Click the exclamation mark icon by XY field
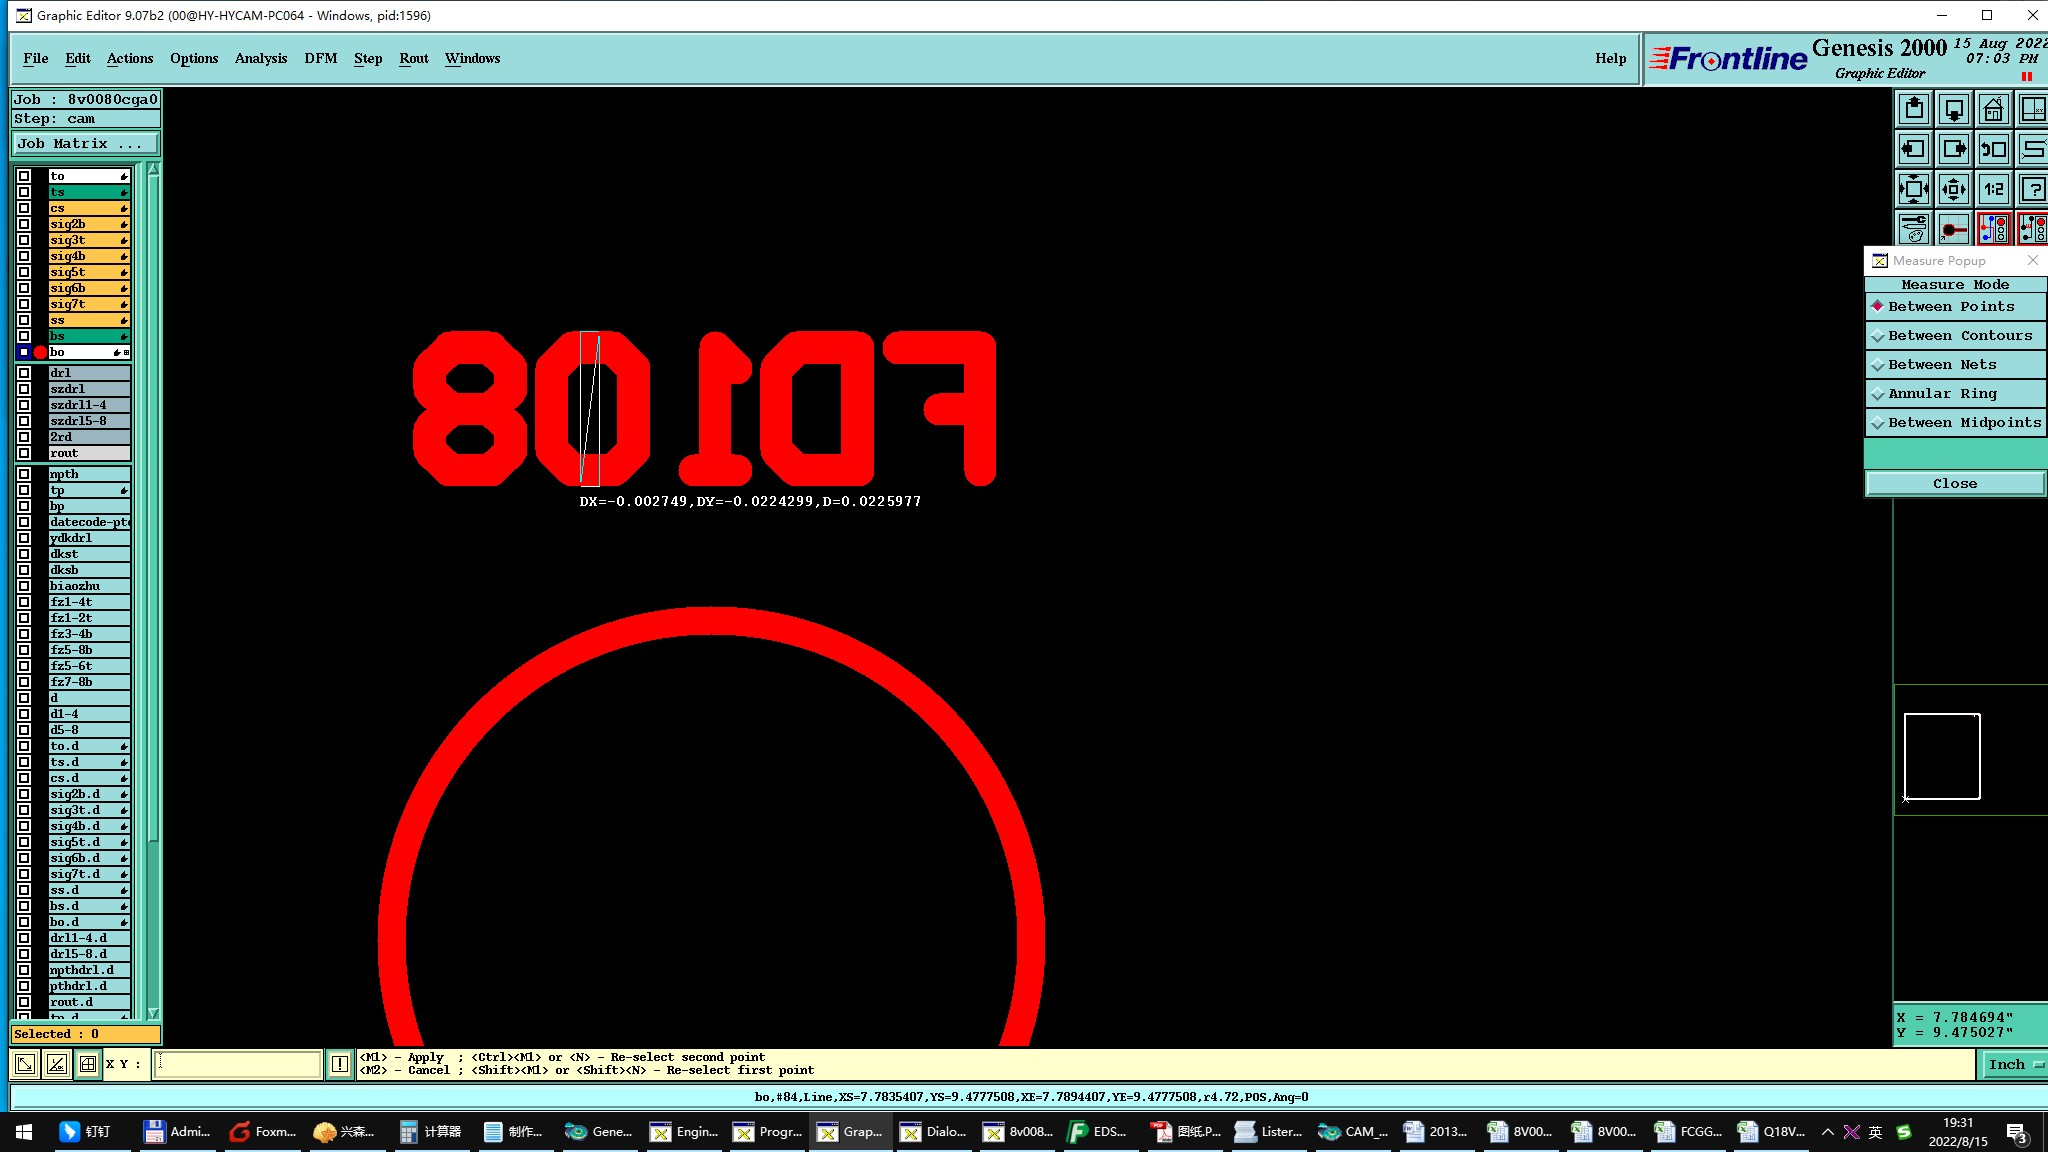The image size is (2048, 1152). point(340,1064)
